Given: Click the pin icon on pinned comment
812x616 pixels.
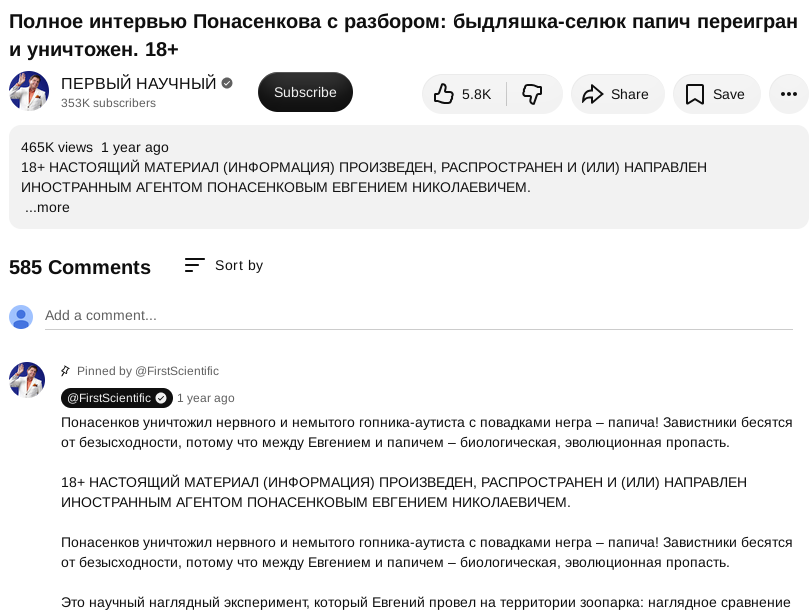Looking at the screenshot, I should 65,371.
